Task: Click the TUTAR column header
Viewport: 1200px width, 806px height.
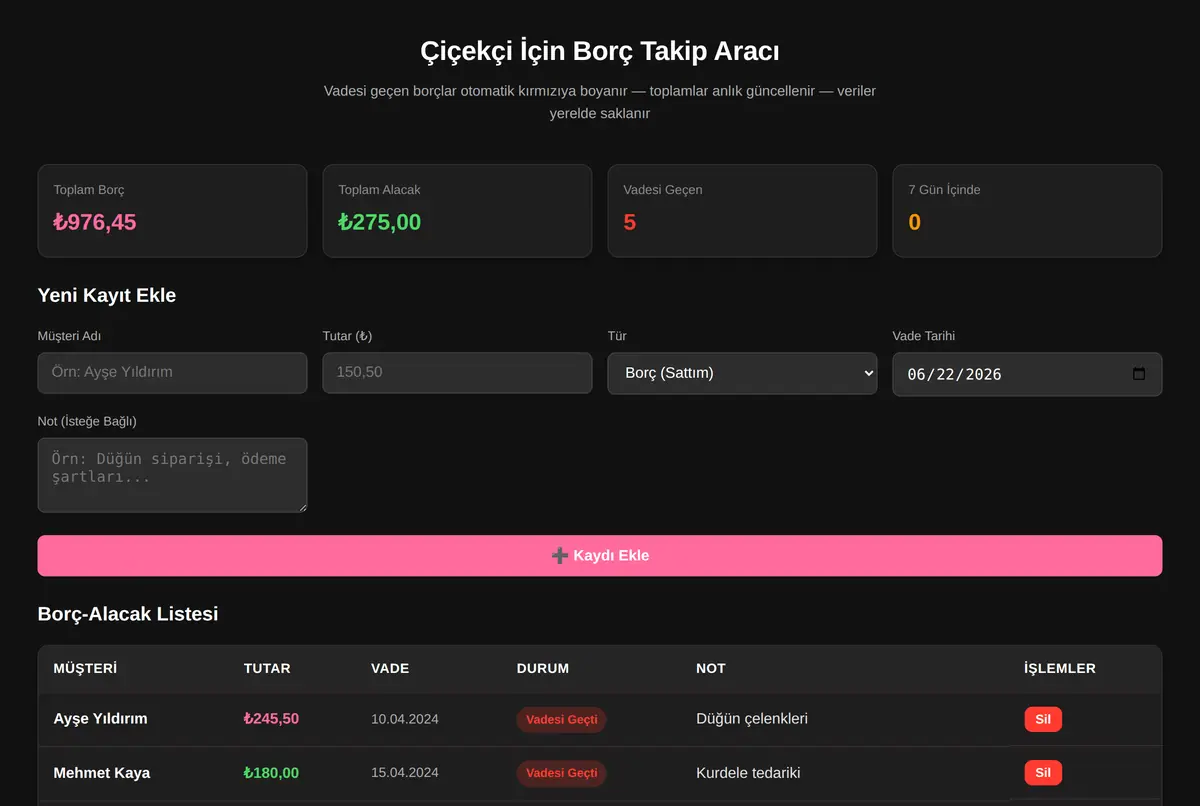Action: tap(267, 668)
